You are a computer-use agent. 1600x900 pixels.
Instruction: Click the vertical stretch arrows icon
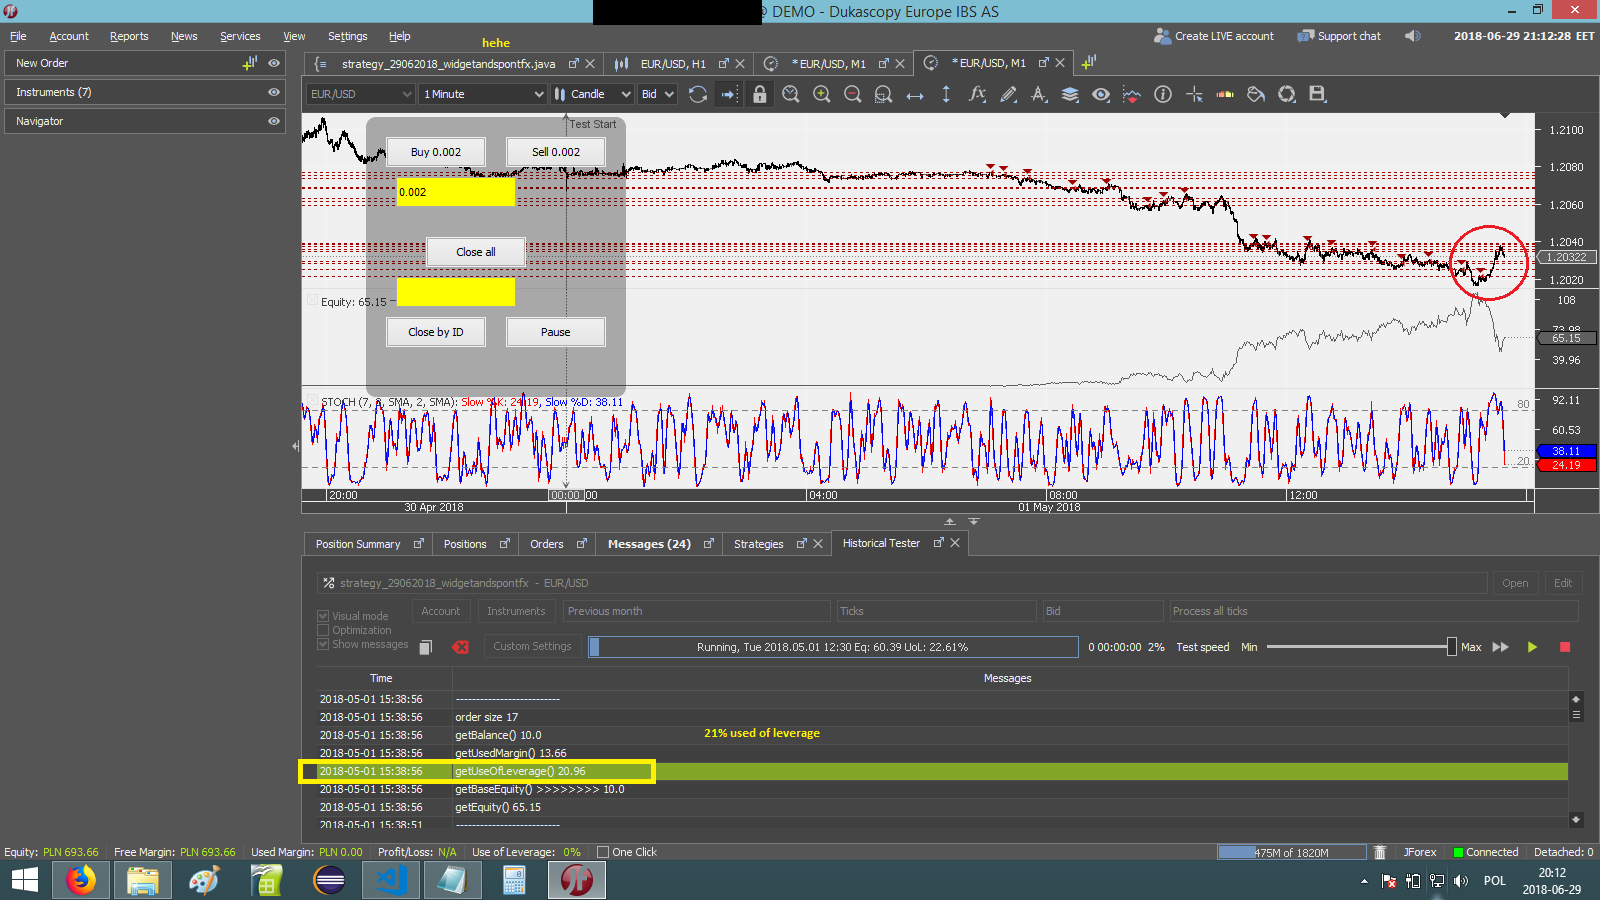point(946,94)
